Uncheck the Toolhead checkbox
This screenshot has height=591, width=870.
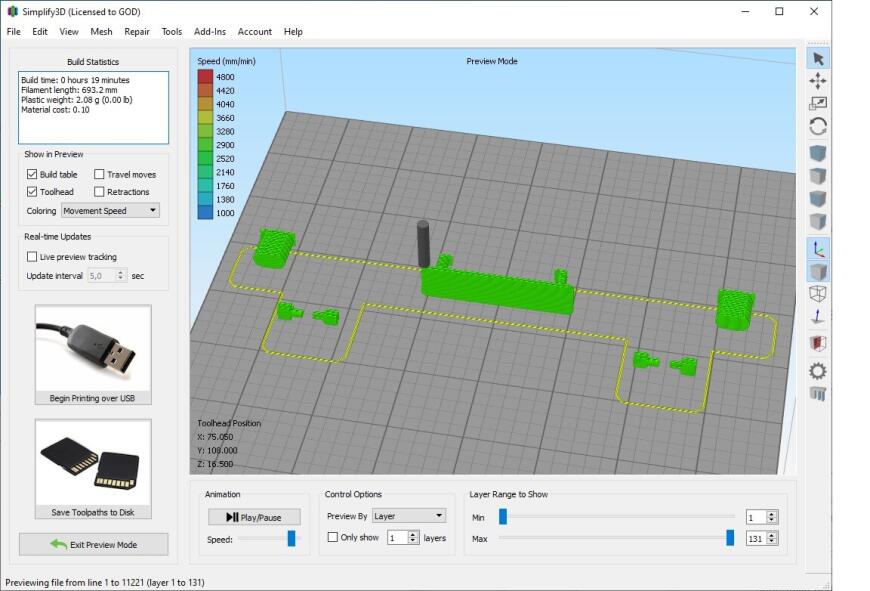32,191
